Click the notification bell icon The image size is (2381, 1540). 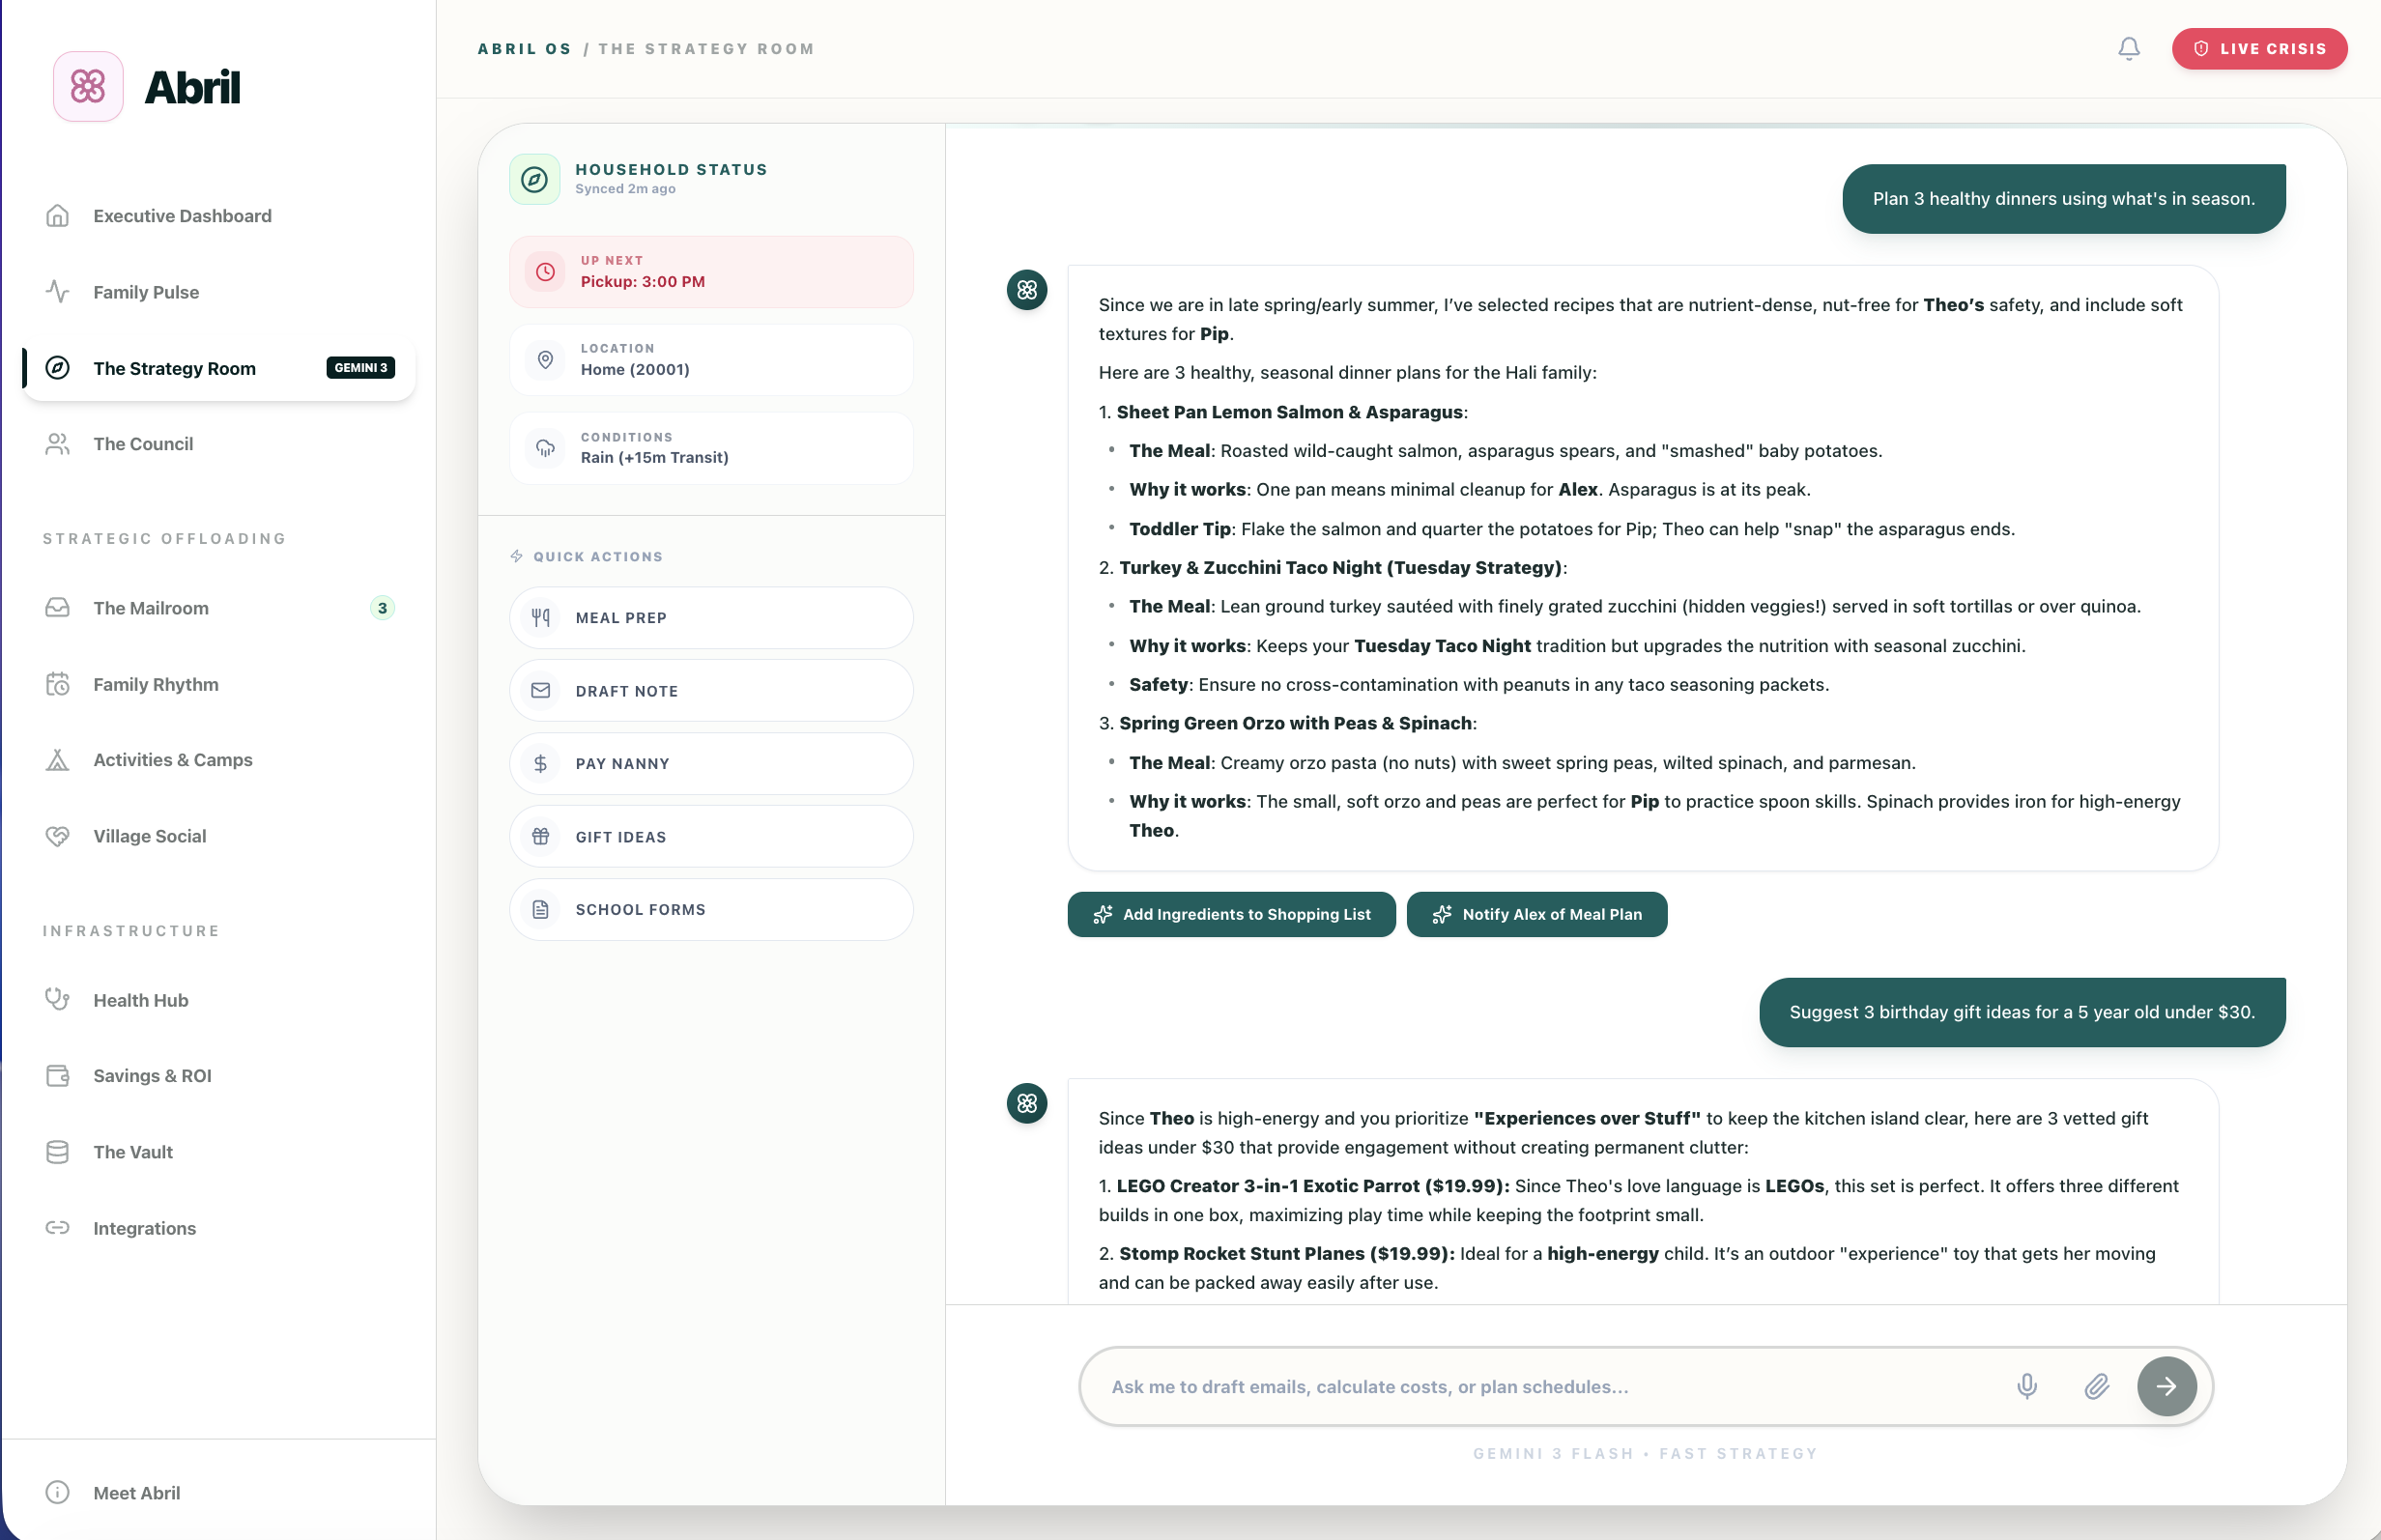tap(2128, 48)
